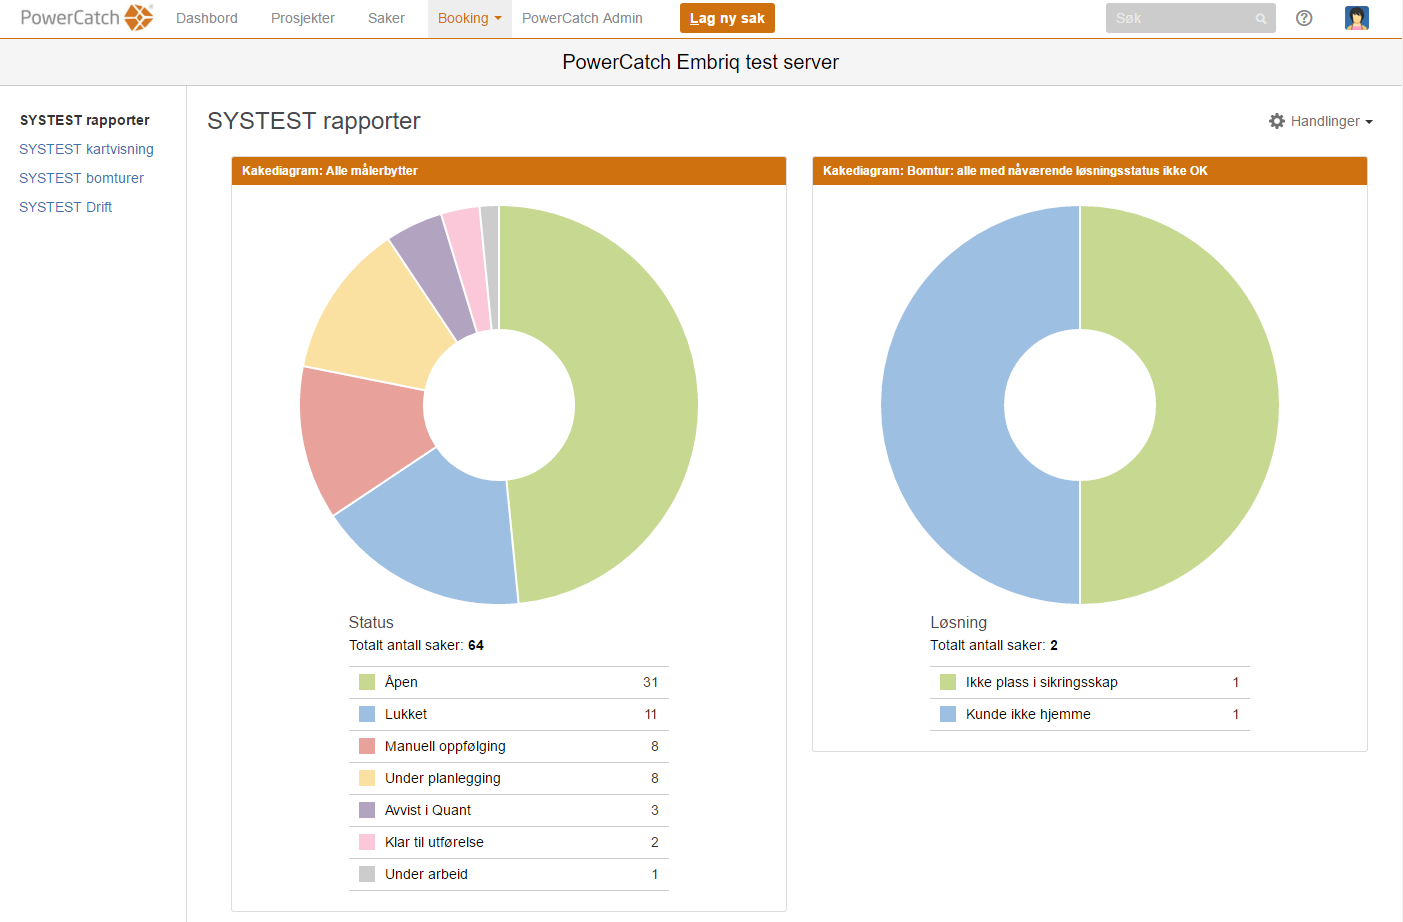The height and width of the screenshot is (922, 1403).
Task: Open SYSTEST kartvisning sidebar link
Action: 86,149
